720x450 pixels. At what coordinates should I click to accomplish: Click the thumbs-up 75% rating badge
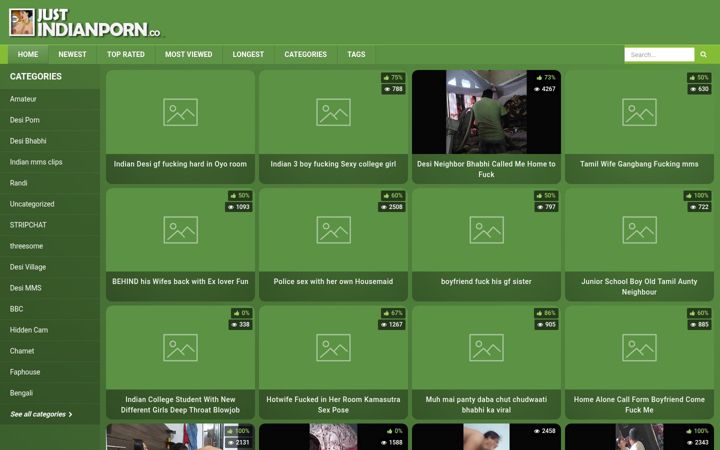coord(393,78)
